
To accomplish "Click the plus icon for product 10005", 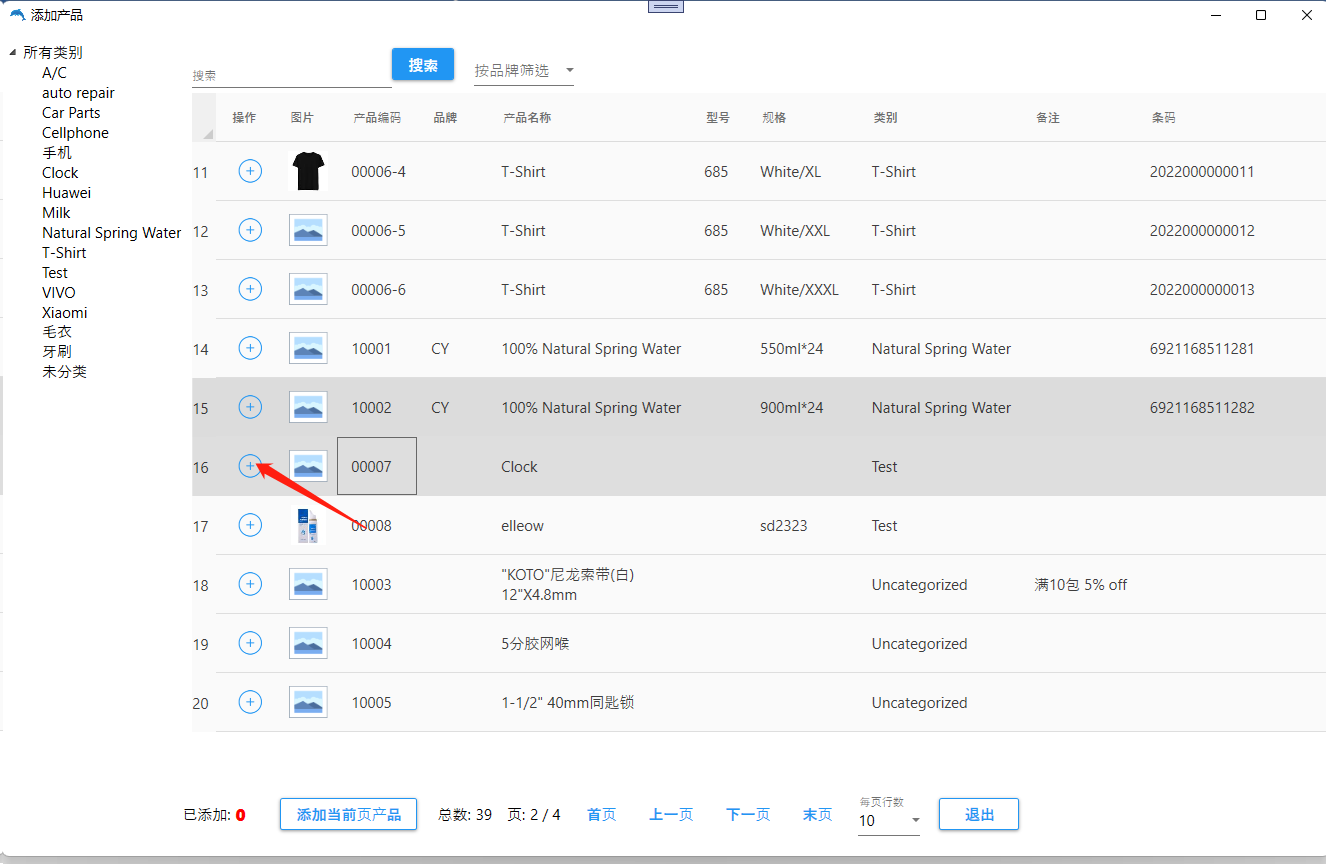I will coord(250,702).
